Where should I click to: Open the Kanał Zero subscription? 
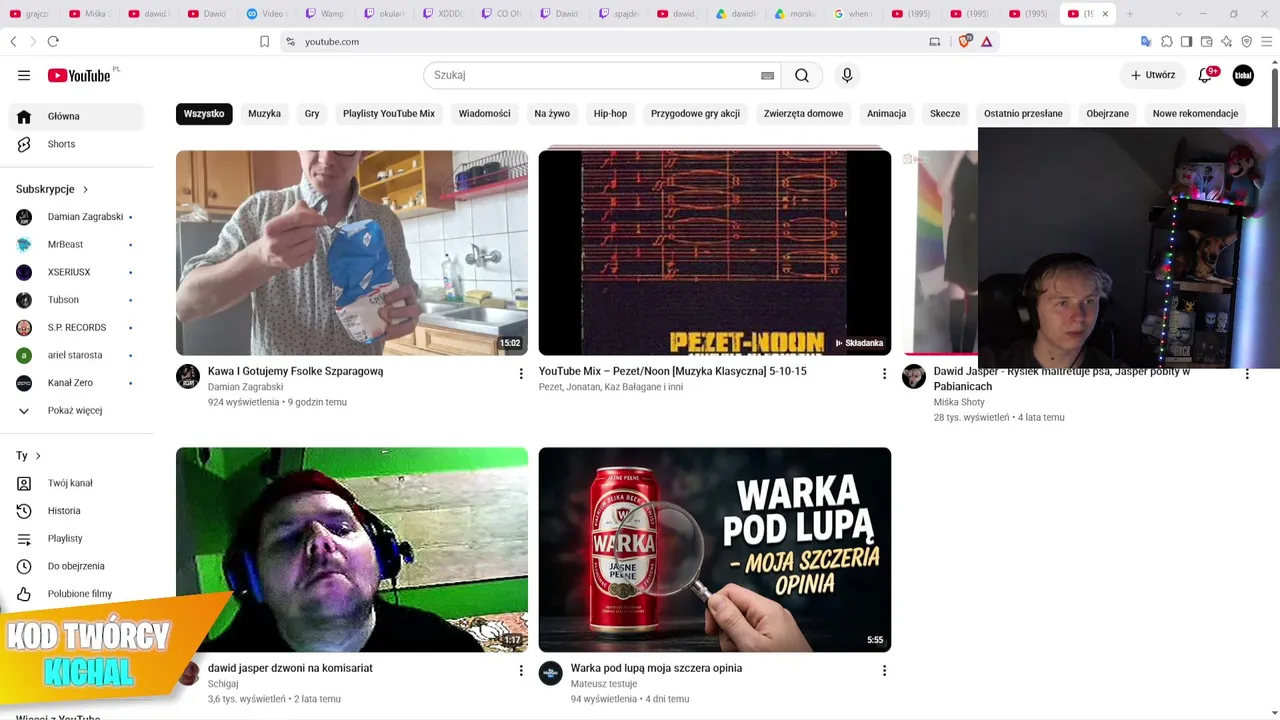pyautogui.click(x=76, y=383)
